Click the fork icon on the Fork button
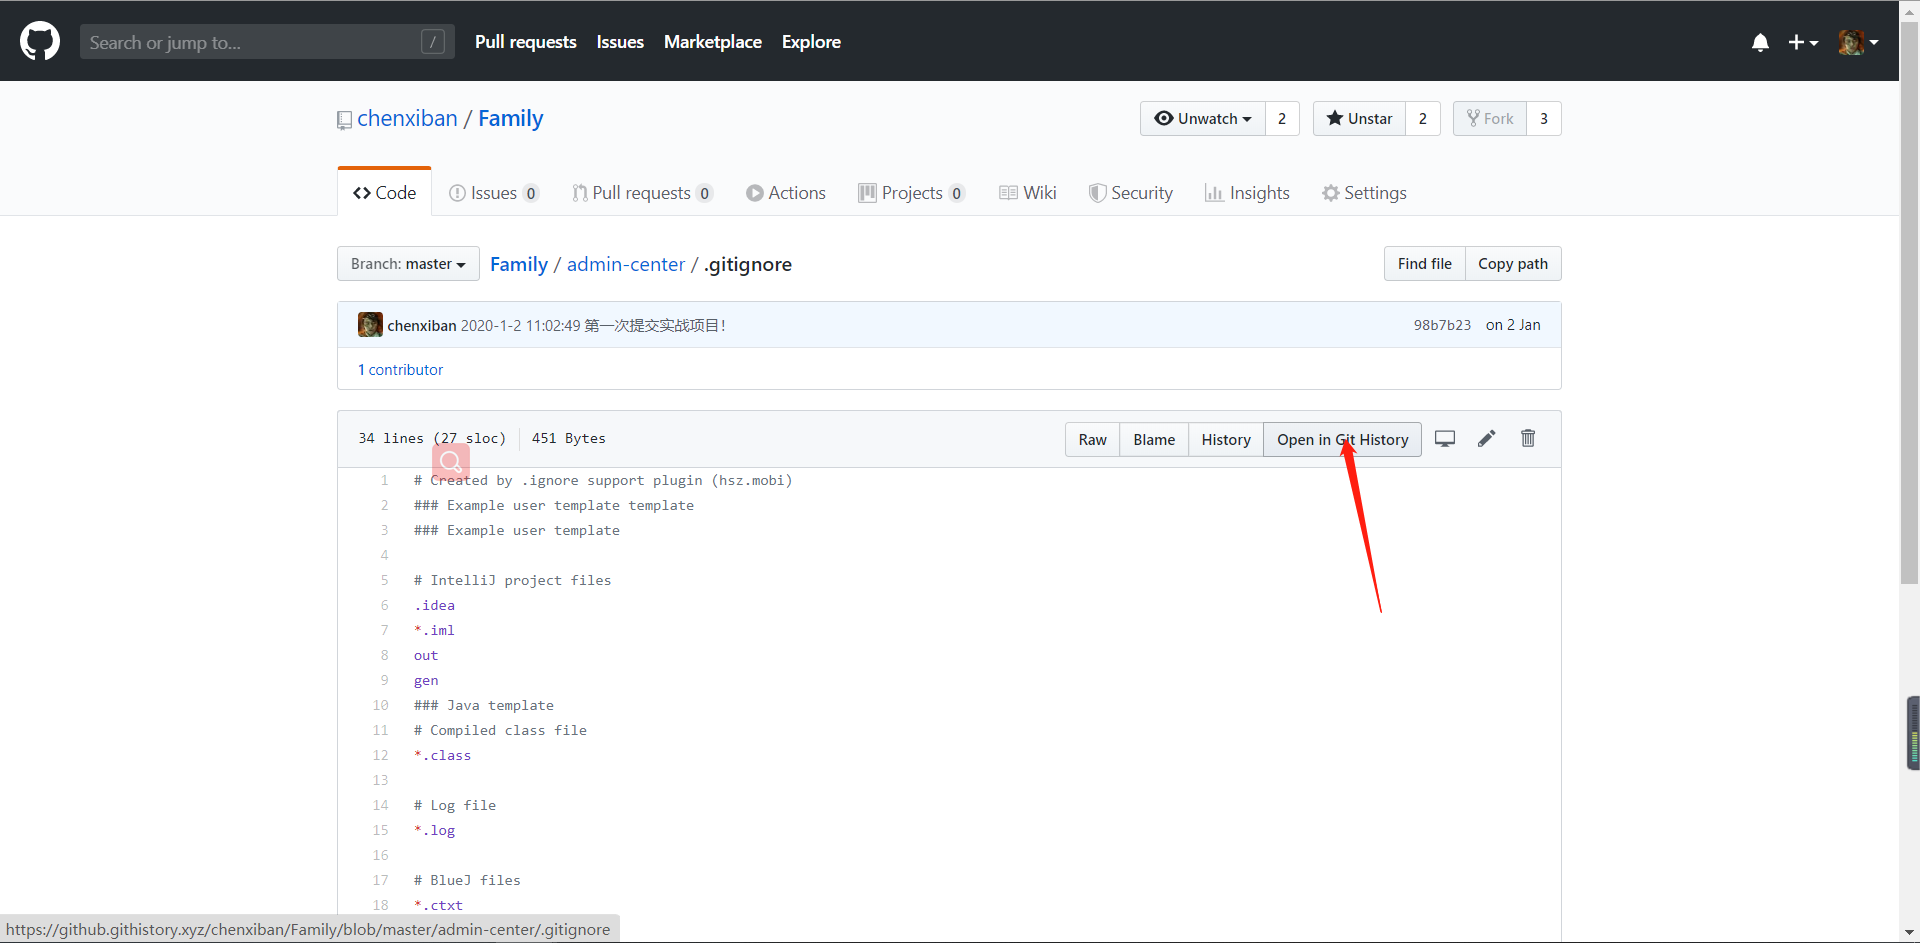This screenshot has width=1920, height=943. tap(1471, 118)
